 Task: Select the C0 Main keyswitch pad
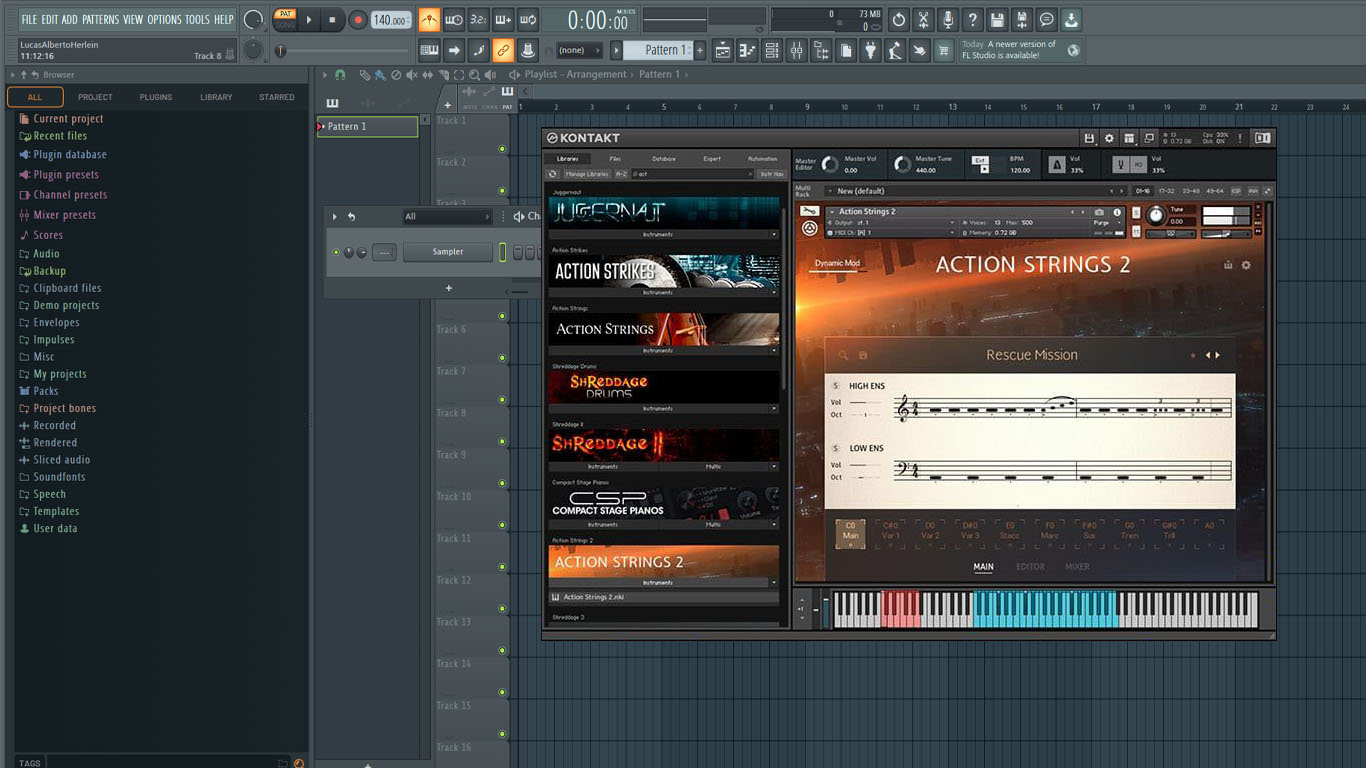click(x=851, y=533)
